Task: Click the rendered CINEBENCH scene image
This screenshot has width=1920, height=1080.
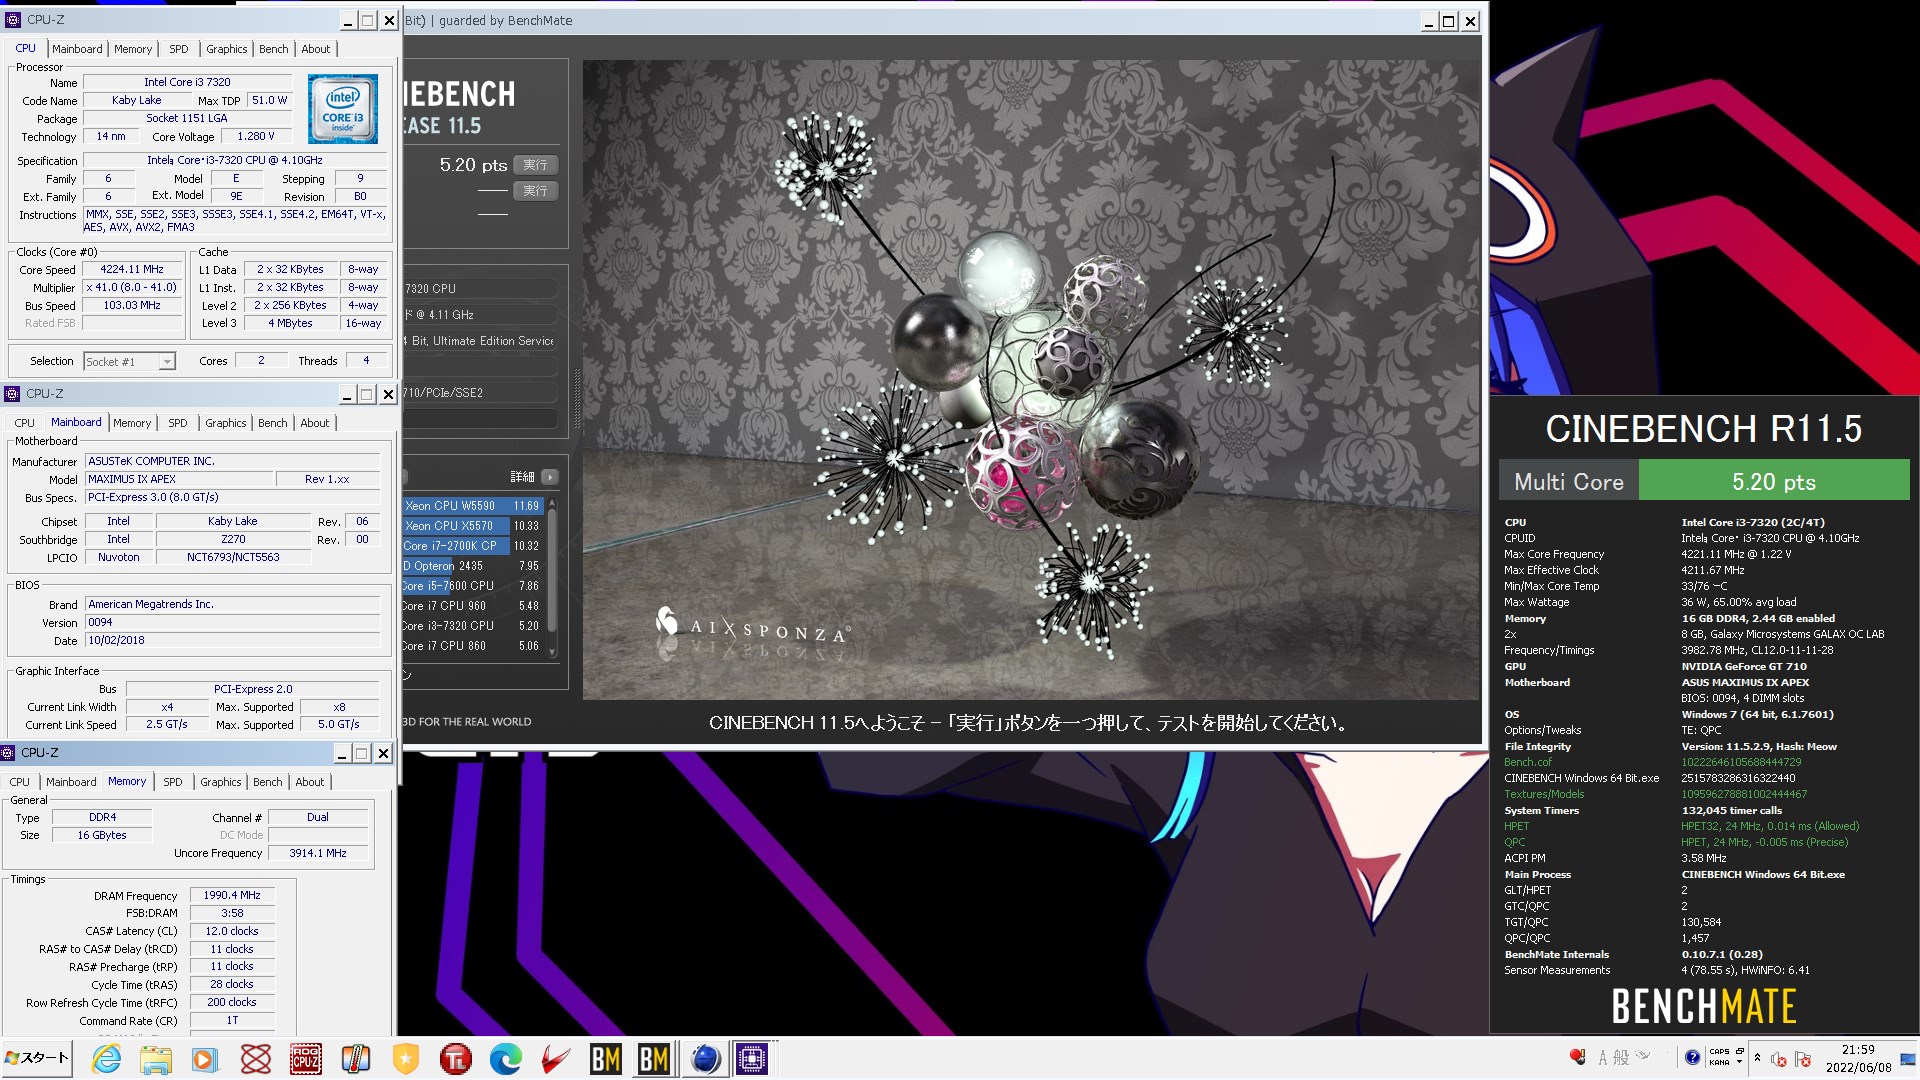Action: coord(1030,380)
